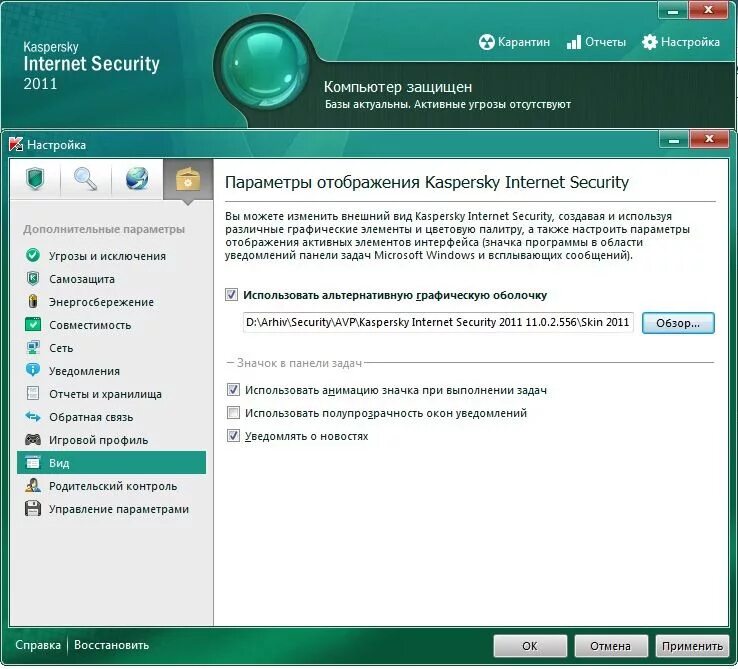Click the Настройка gear icon
Image resolution: width=738 pixels, height=669 pixels.
(x=650, y=42)
